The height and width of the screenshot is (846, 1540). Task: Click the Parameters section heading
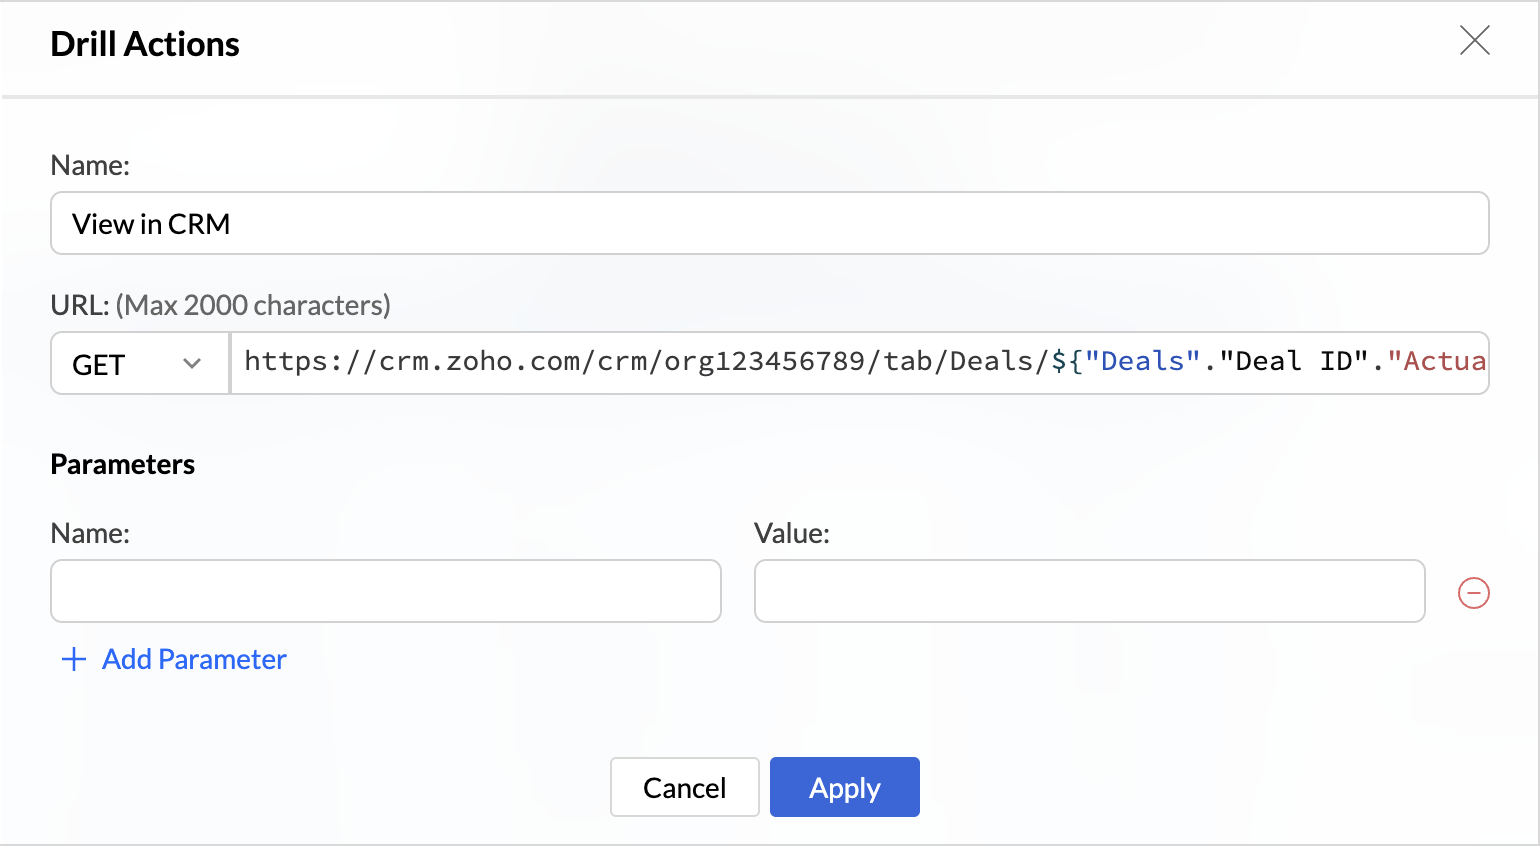[x=122, y=464]
